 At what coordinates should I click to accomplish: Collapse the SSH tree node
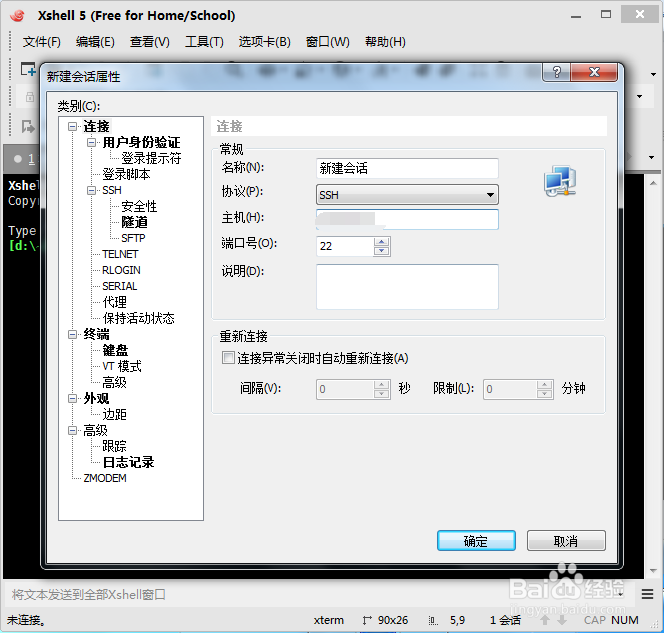click(91, 190)
